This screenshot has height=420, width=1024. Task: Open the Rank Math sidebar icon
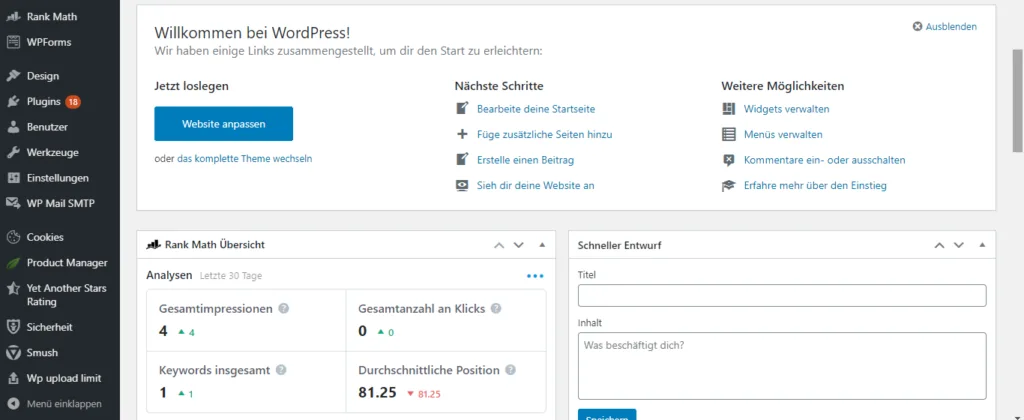click(13, 17)
